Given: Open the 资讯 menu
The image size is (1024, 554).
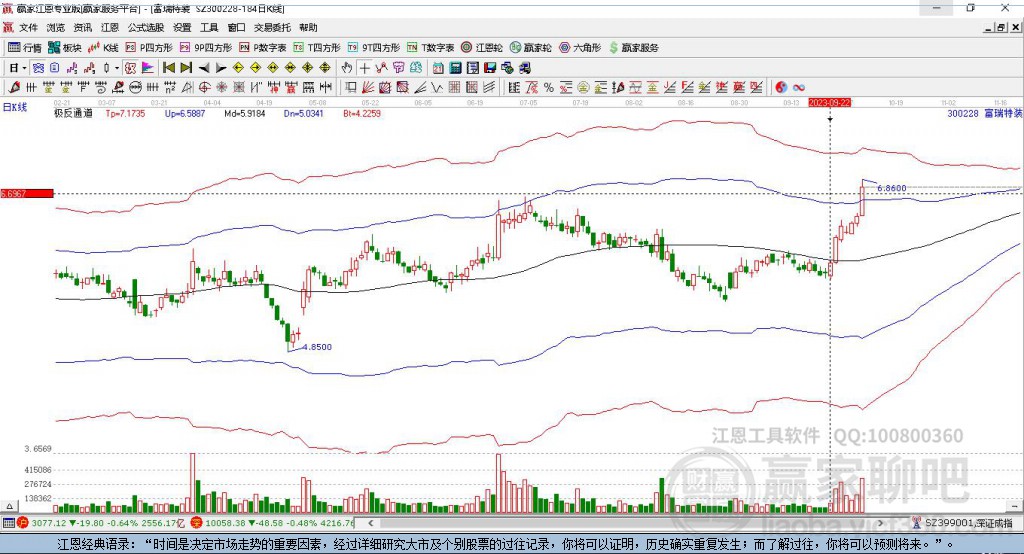Looking at the screenshot, I should coord(83,27).
